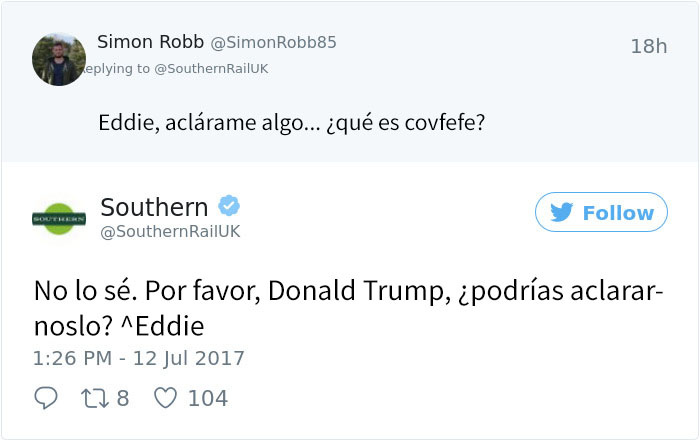Click the 18h timestamp of the reply
This screenshot has height=441, width=700.
(649, 46)
